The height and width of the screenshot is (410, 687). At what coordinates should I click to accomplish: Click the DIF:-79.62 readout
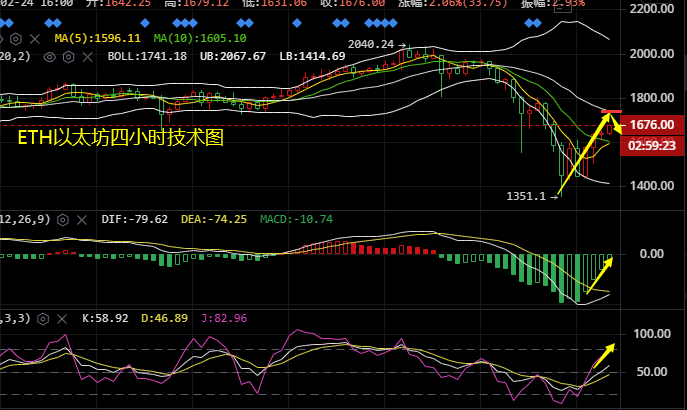[x=135, y=219]
